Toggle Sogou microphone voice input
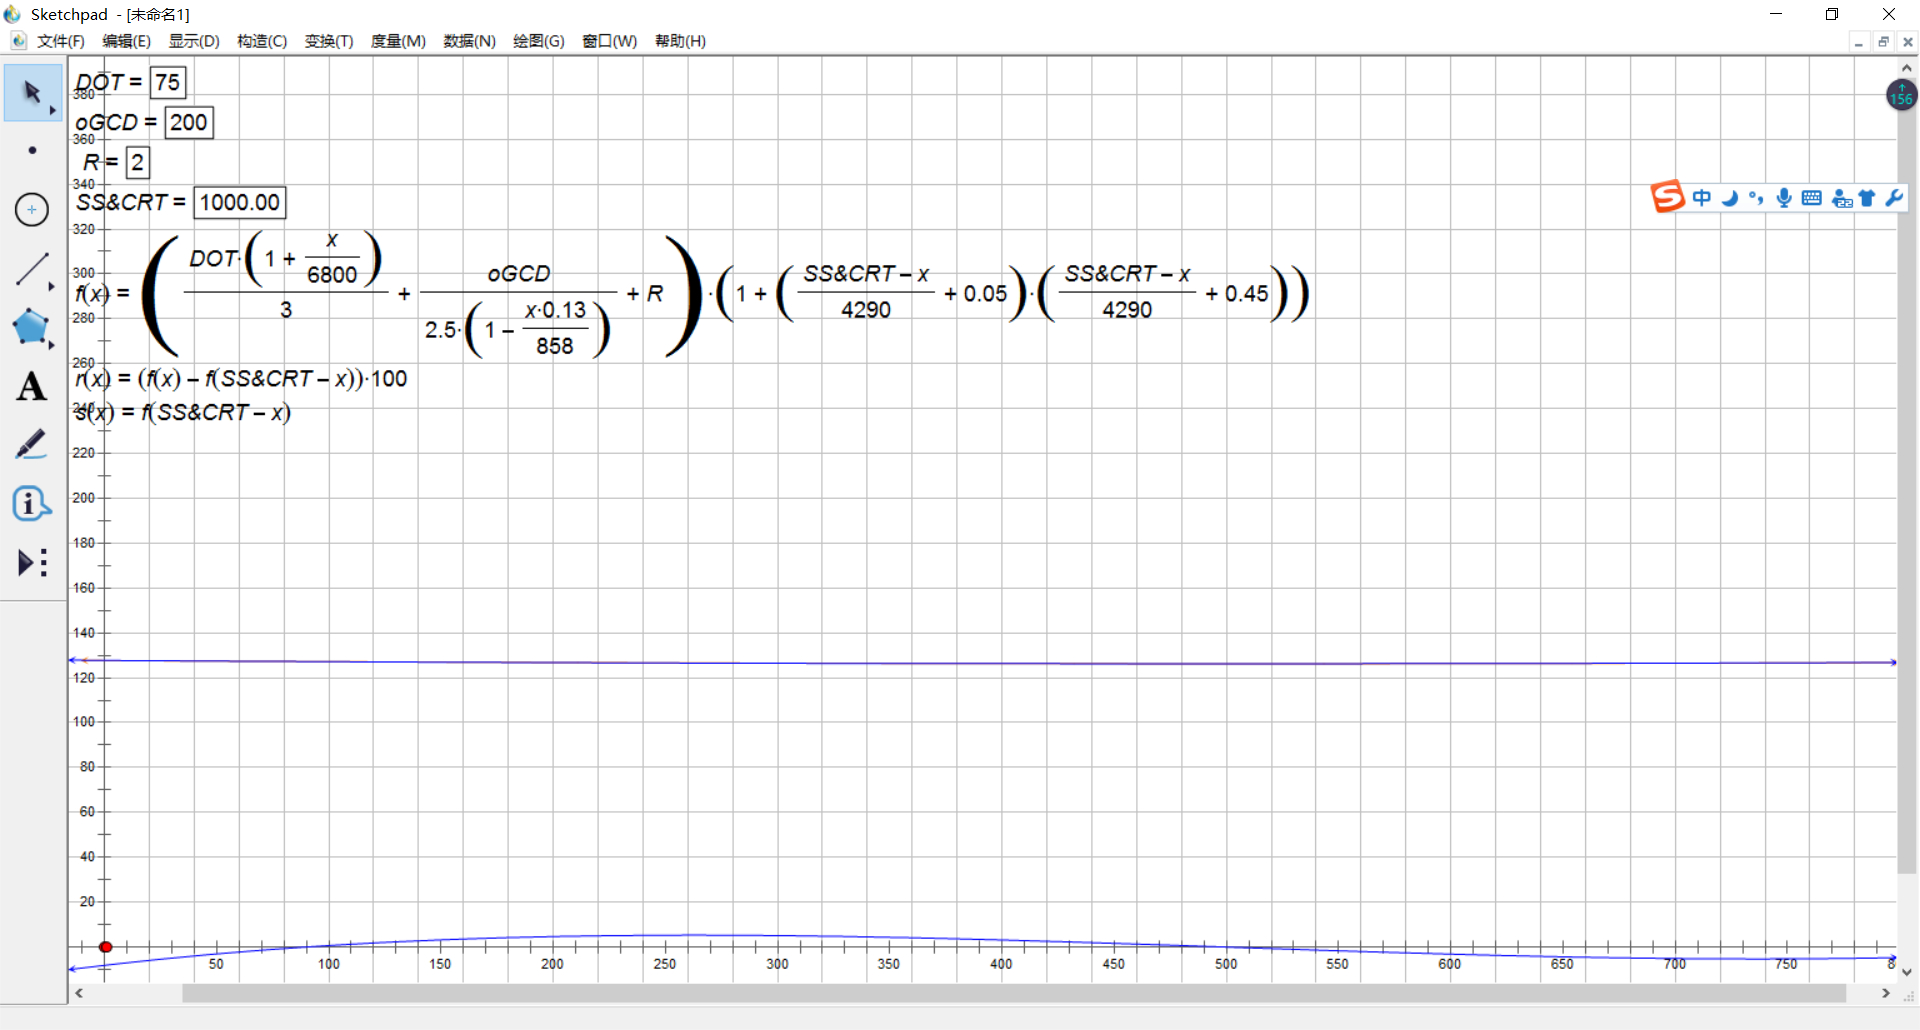Image resolution: width=1920 pixels, height=1030 pixels. 1784,198
